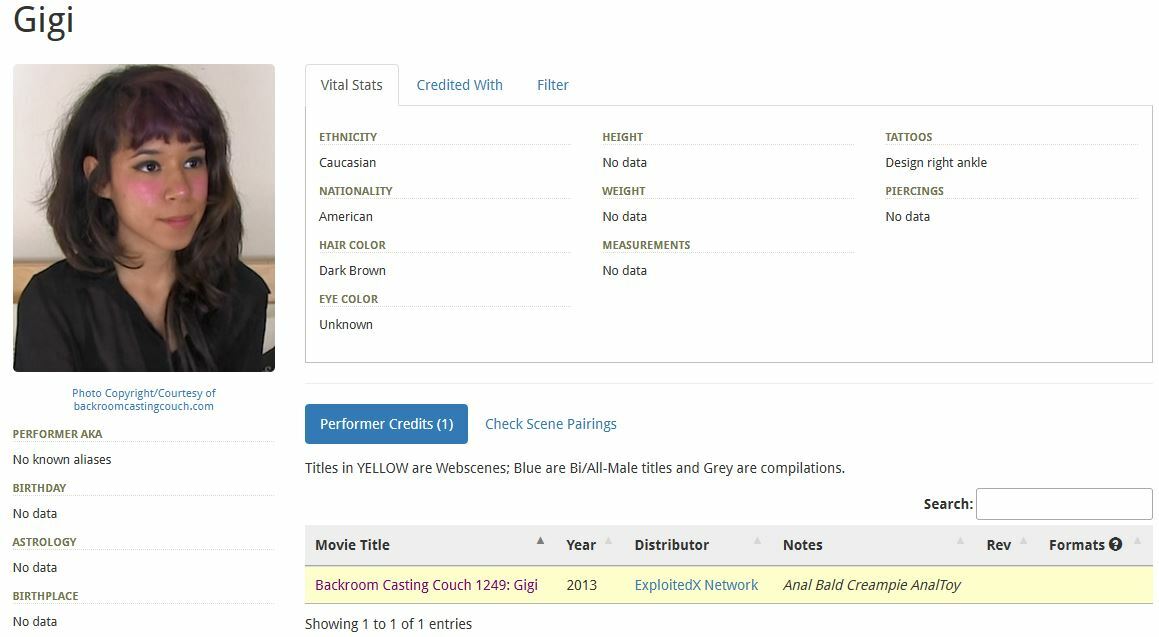Viewport: 1159px width, 637px height.
Task: Click the performer profile photo
Action: pyautogui.click(x=144, y=218)
